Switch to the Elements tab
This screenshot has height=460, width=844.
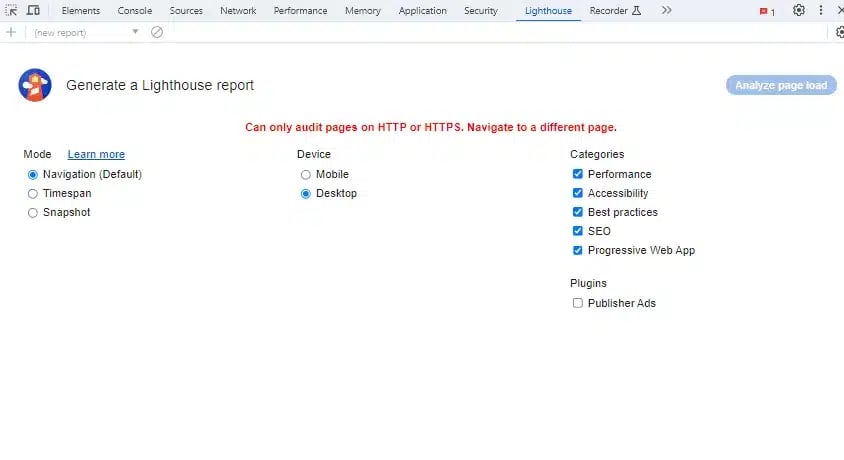(81, 11)
